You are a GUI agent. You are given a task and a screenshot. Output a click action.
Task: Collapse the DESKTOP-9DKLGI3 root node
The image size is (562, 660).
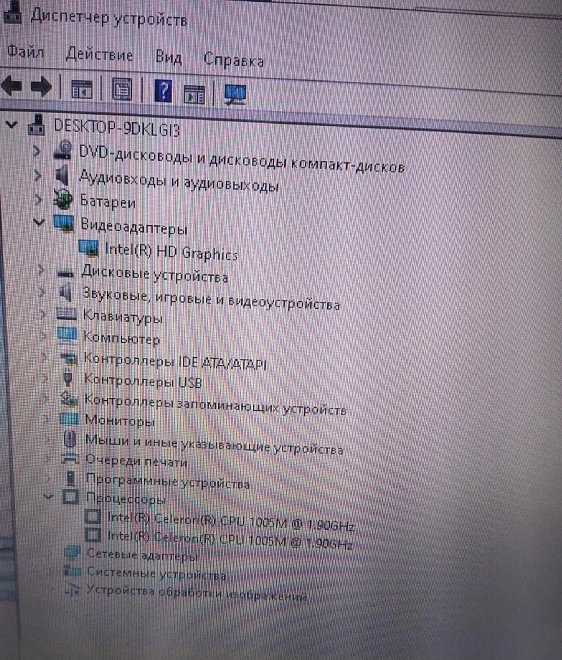coord(11,124)
